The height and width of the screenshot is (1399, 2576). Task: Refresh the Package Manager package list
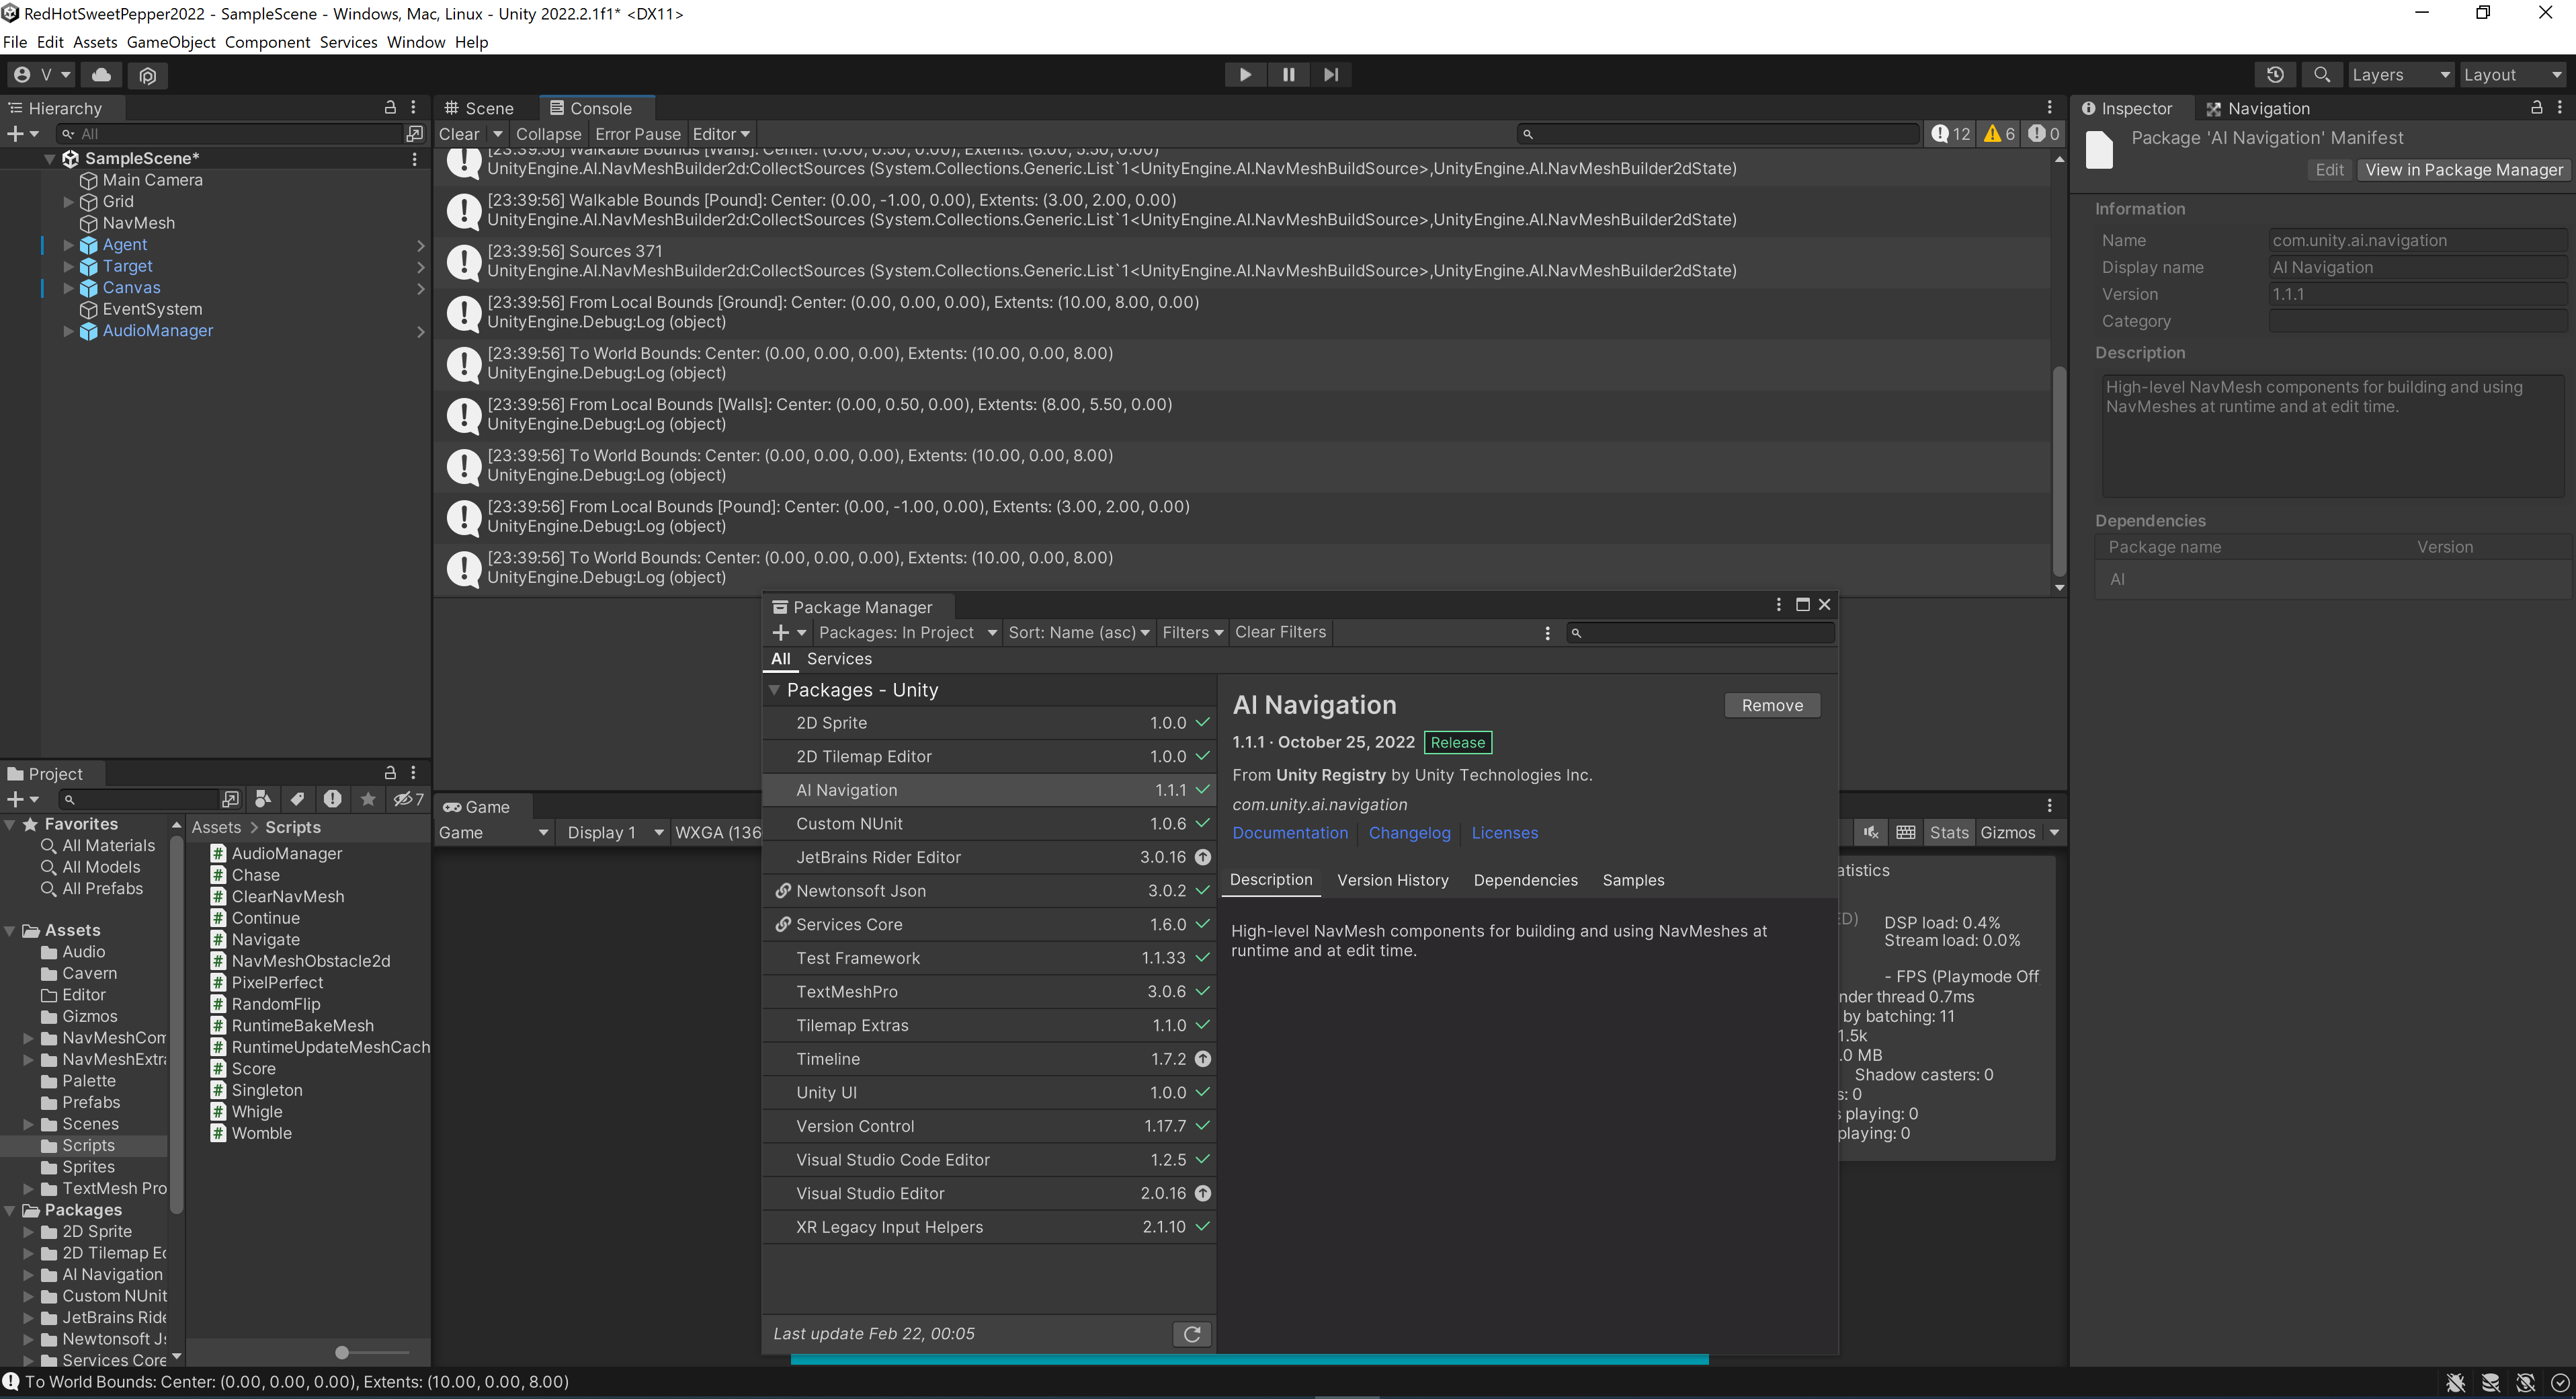point(1192,1334)
